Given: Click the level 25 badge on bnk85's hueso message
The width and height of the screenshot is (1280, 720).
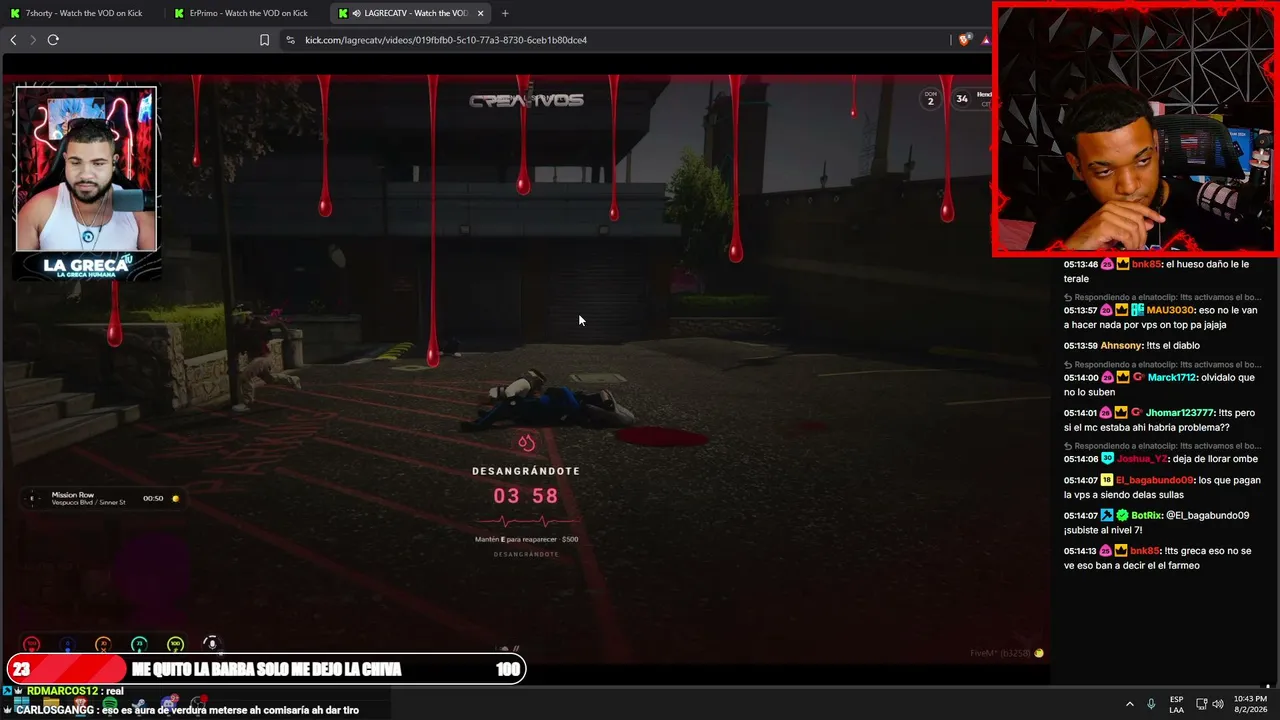Looking at the screenshot, I should pos(1107,264).
